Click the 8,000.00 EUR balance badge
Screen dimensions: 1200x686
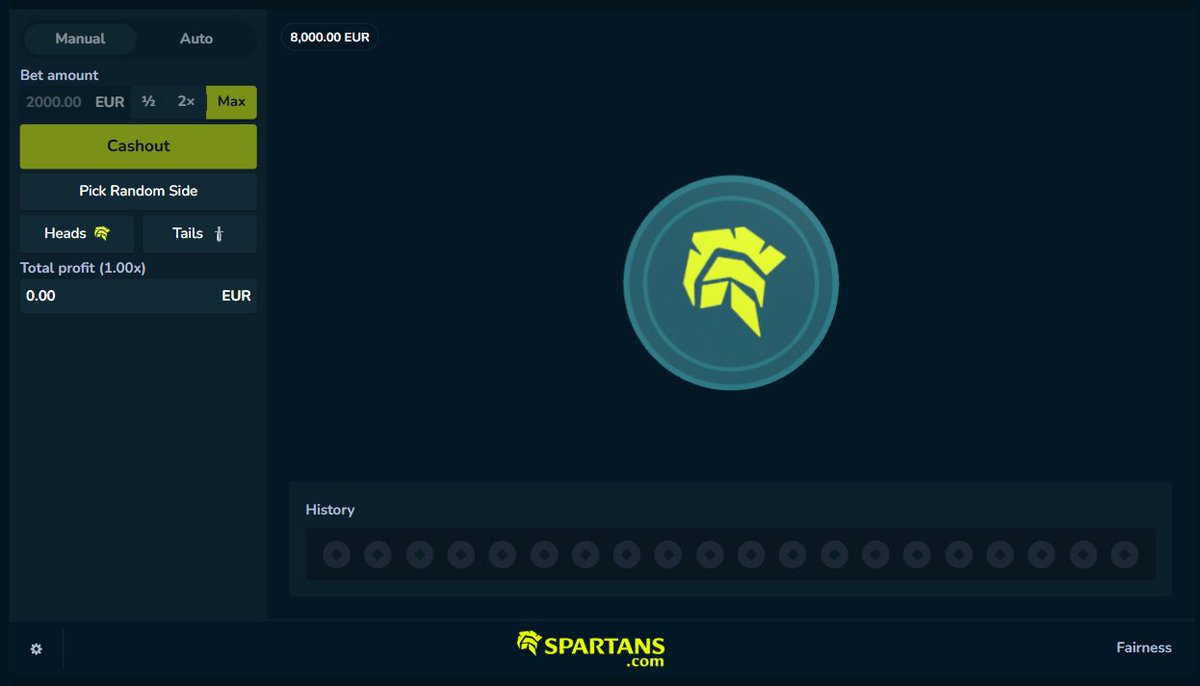pos(330,37)
